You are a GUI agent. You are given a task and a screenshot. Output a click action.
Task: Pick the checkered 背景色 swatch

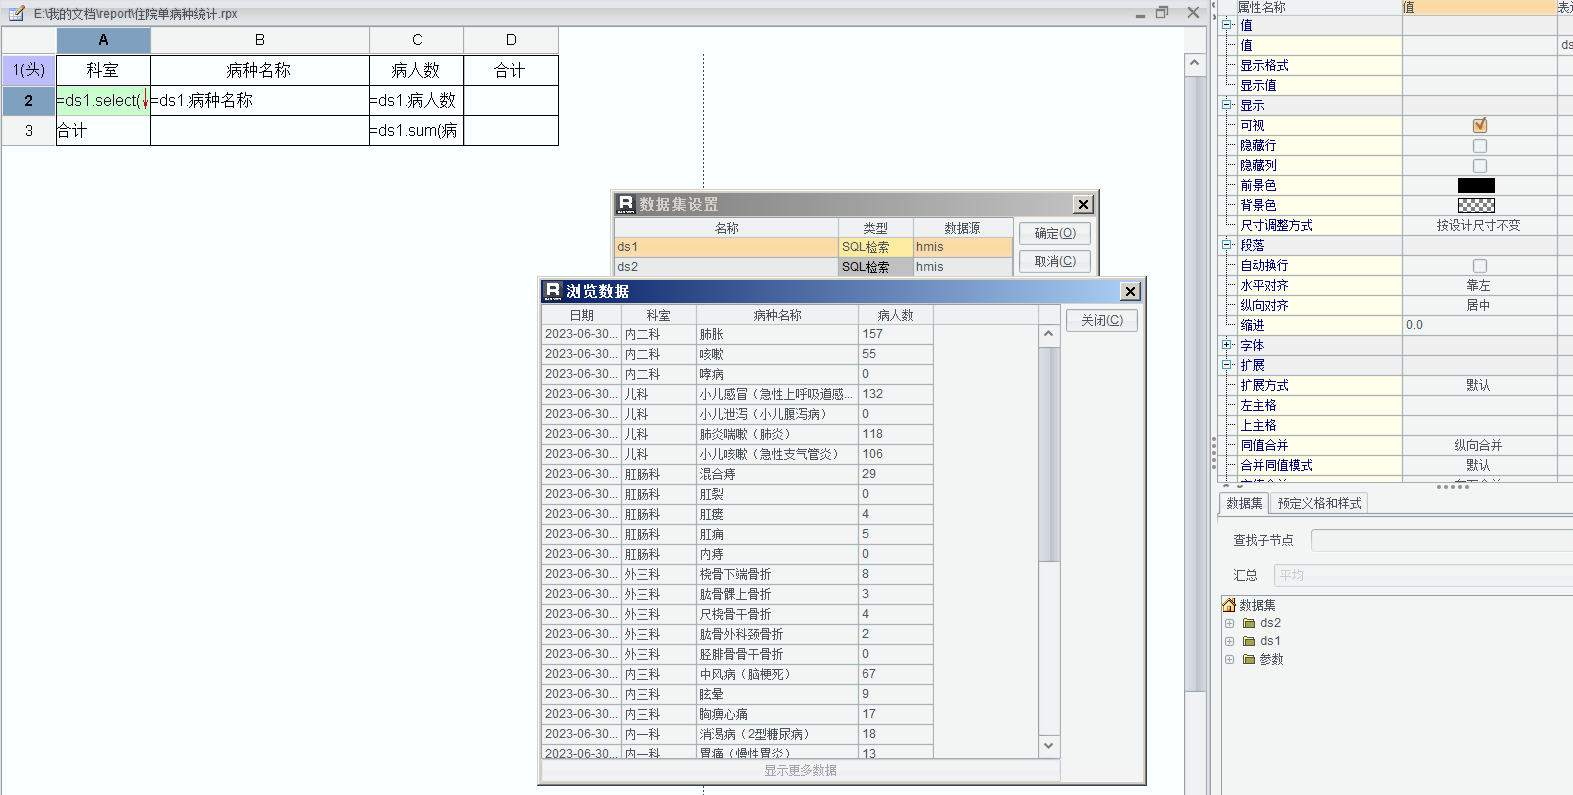point(1476,205)
